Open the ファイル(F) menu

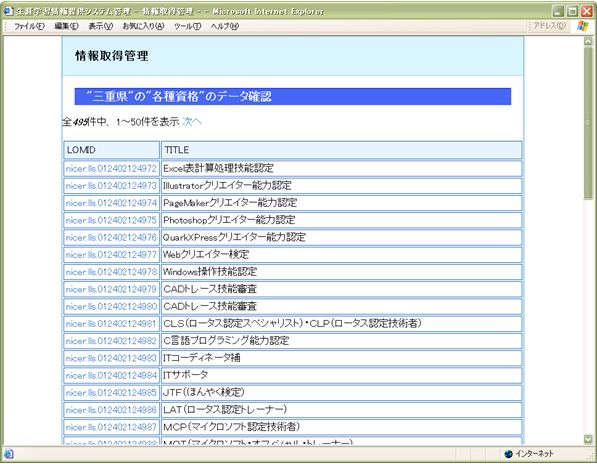(29, 26)
